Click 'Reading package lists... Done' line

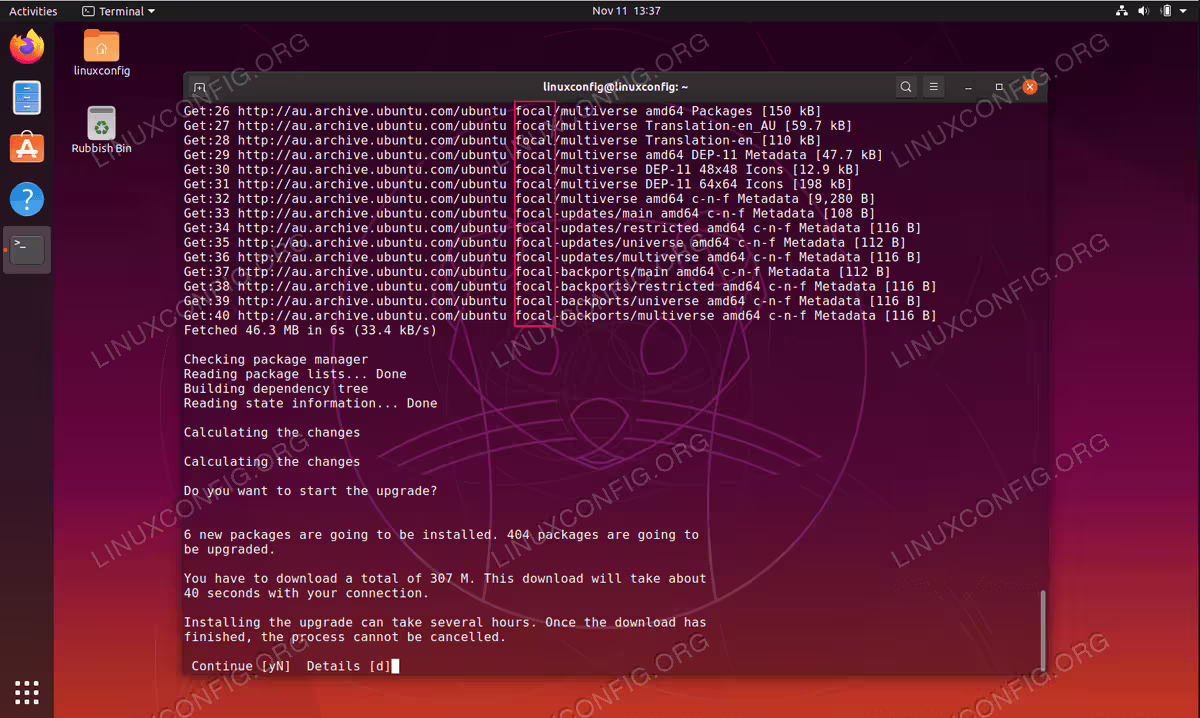coord(295,374)
